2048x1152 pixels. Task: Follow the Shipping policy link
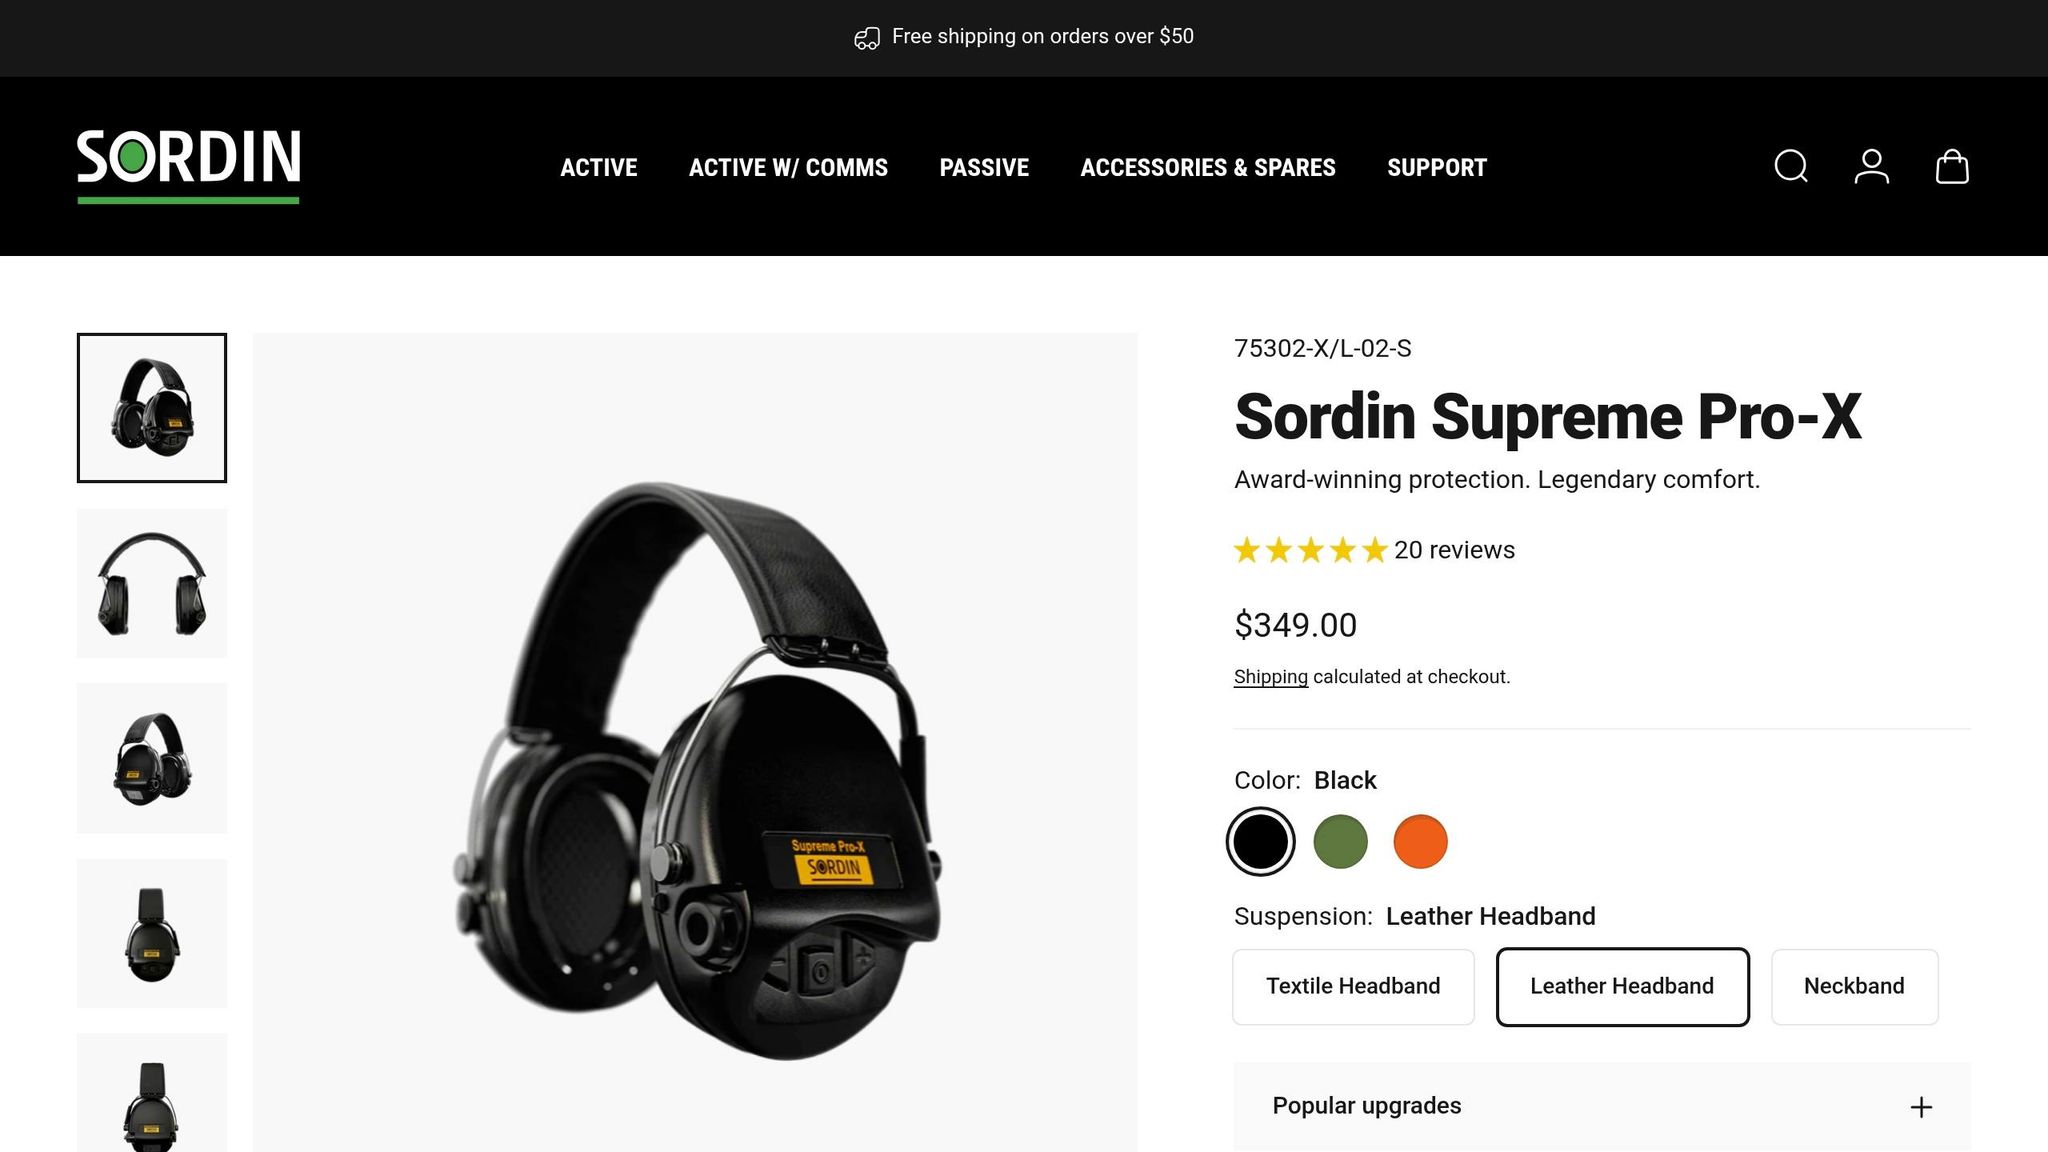pyautogui.click(x=1270, y=677)
